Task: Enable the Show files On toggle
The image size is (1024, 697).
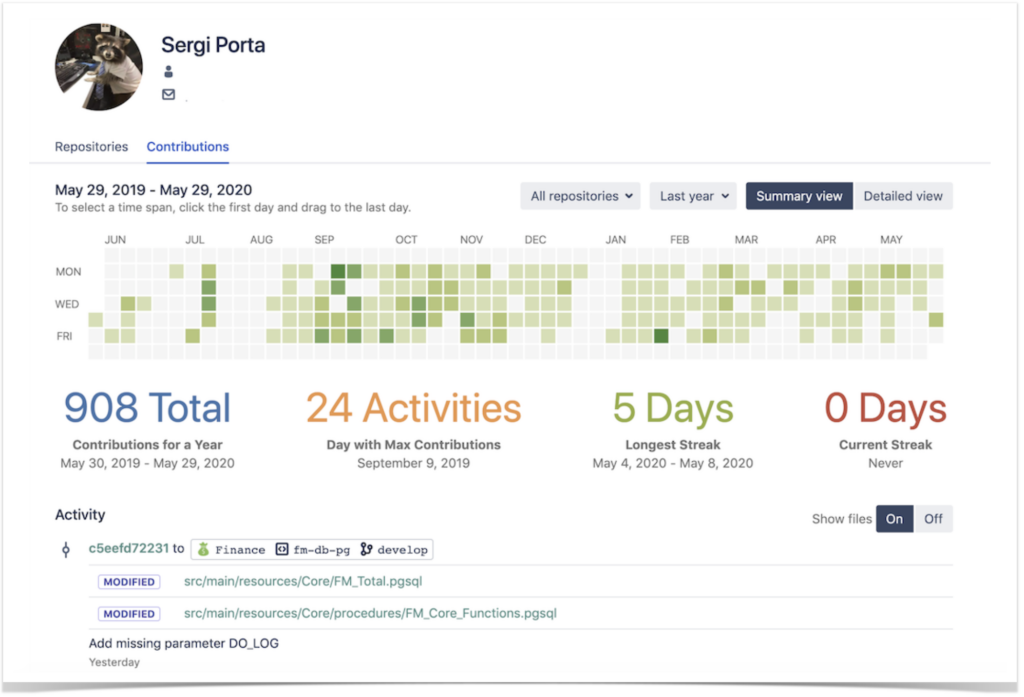Action: (x=894, y=518)
